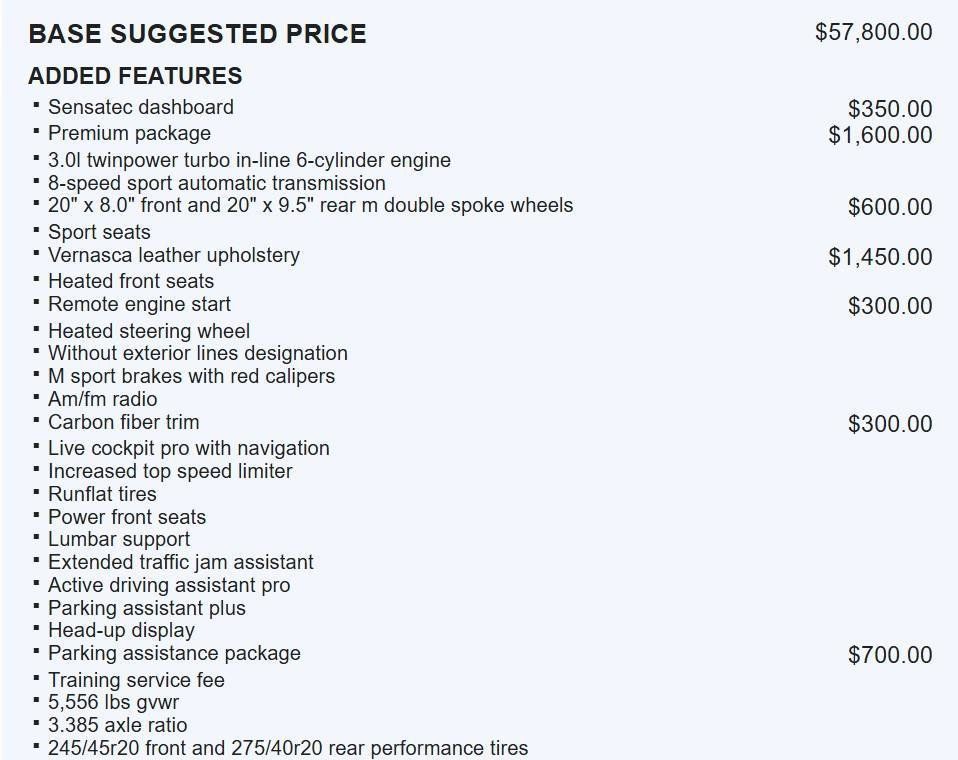Click Live cockpit pro with navigation
This screenshot has height=760, width=958.
pos(188,448)
